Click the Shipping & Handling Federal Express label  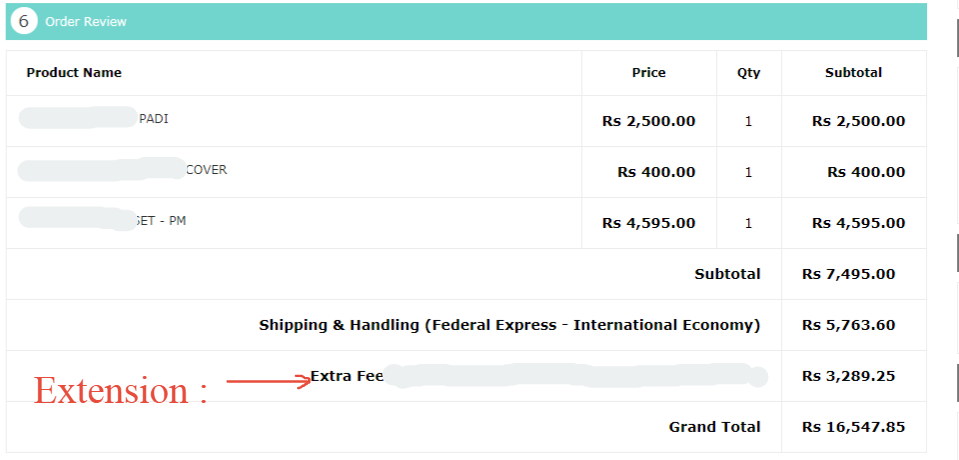point(509,325)
